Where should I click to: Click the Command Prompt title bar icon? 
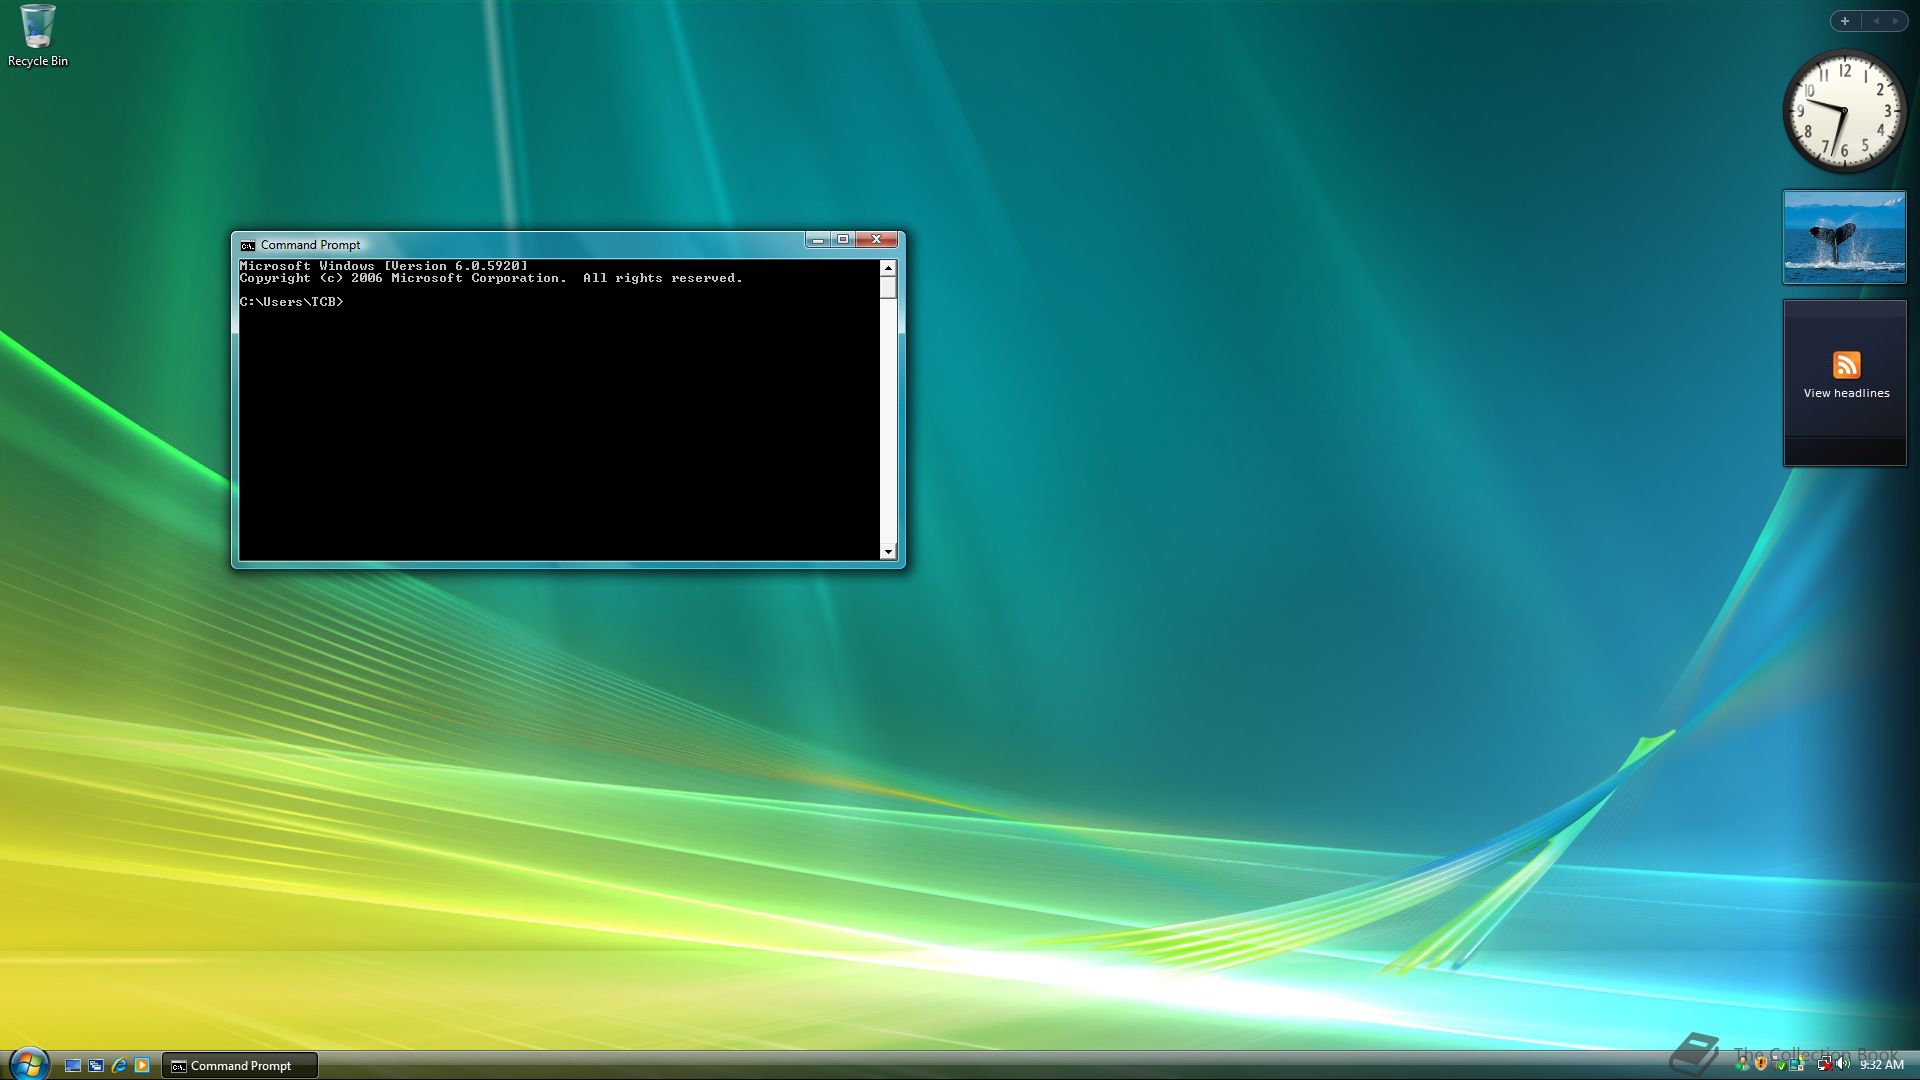[x=248, y=245]
